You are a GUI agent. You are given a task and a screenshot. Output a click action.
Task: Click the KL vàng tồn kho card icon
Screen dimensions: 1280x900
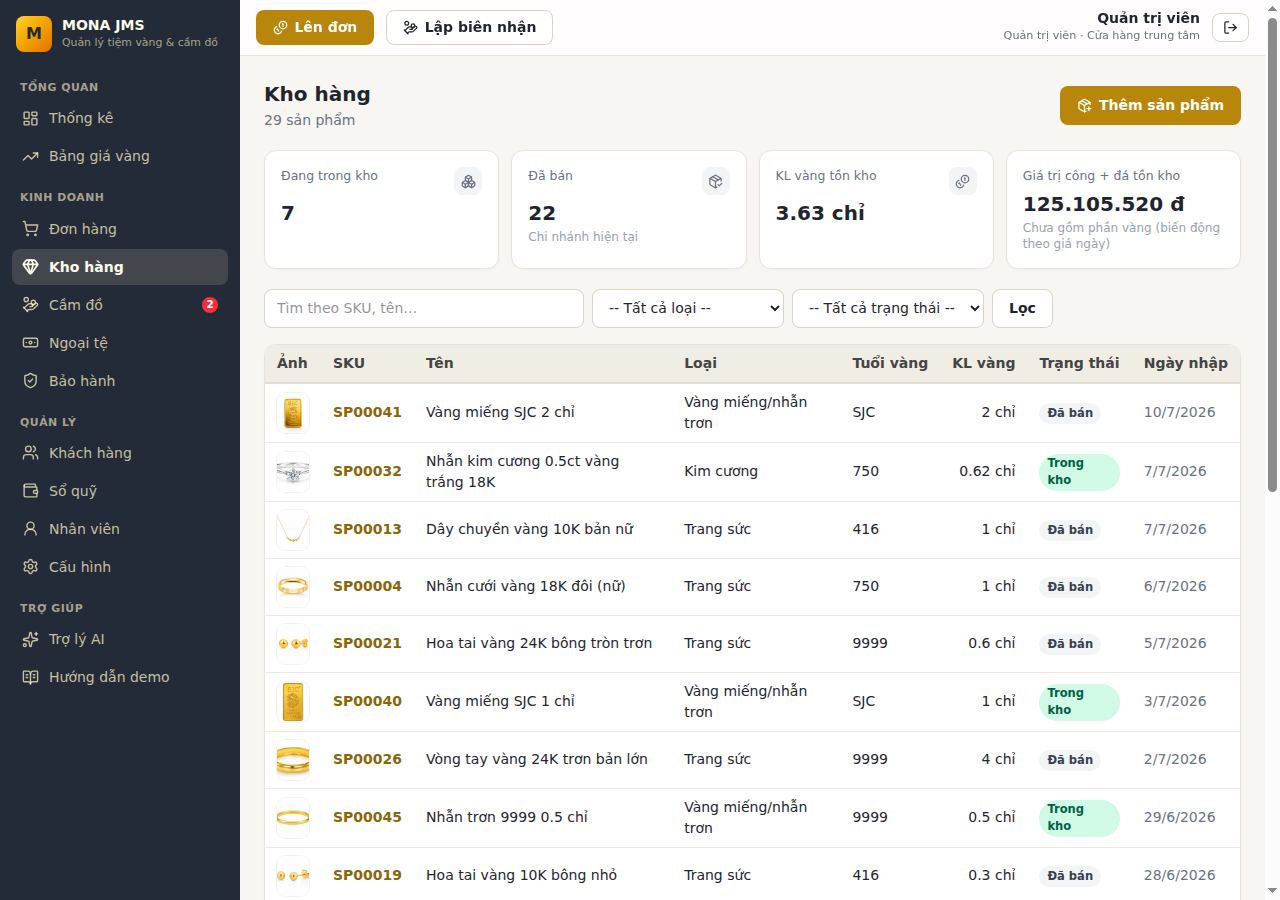[962, 181]
